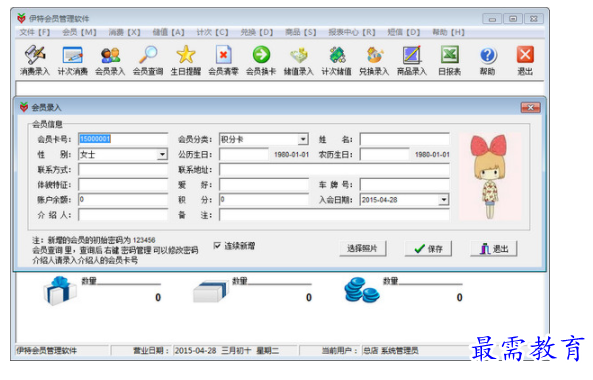The height and width of the screenshot is (380, 593).
Task: Open the 报表中心 [R] menu
Action: [352, 32]
